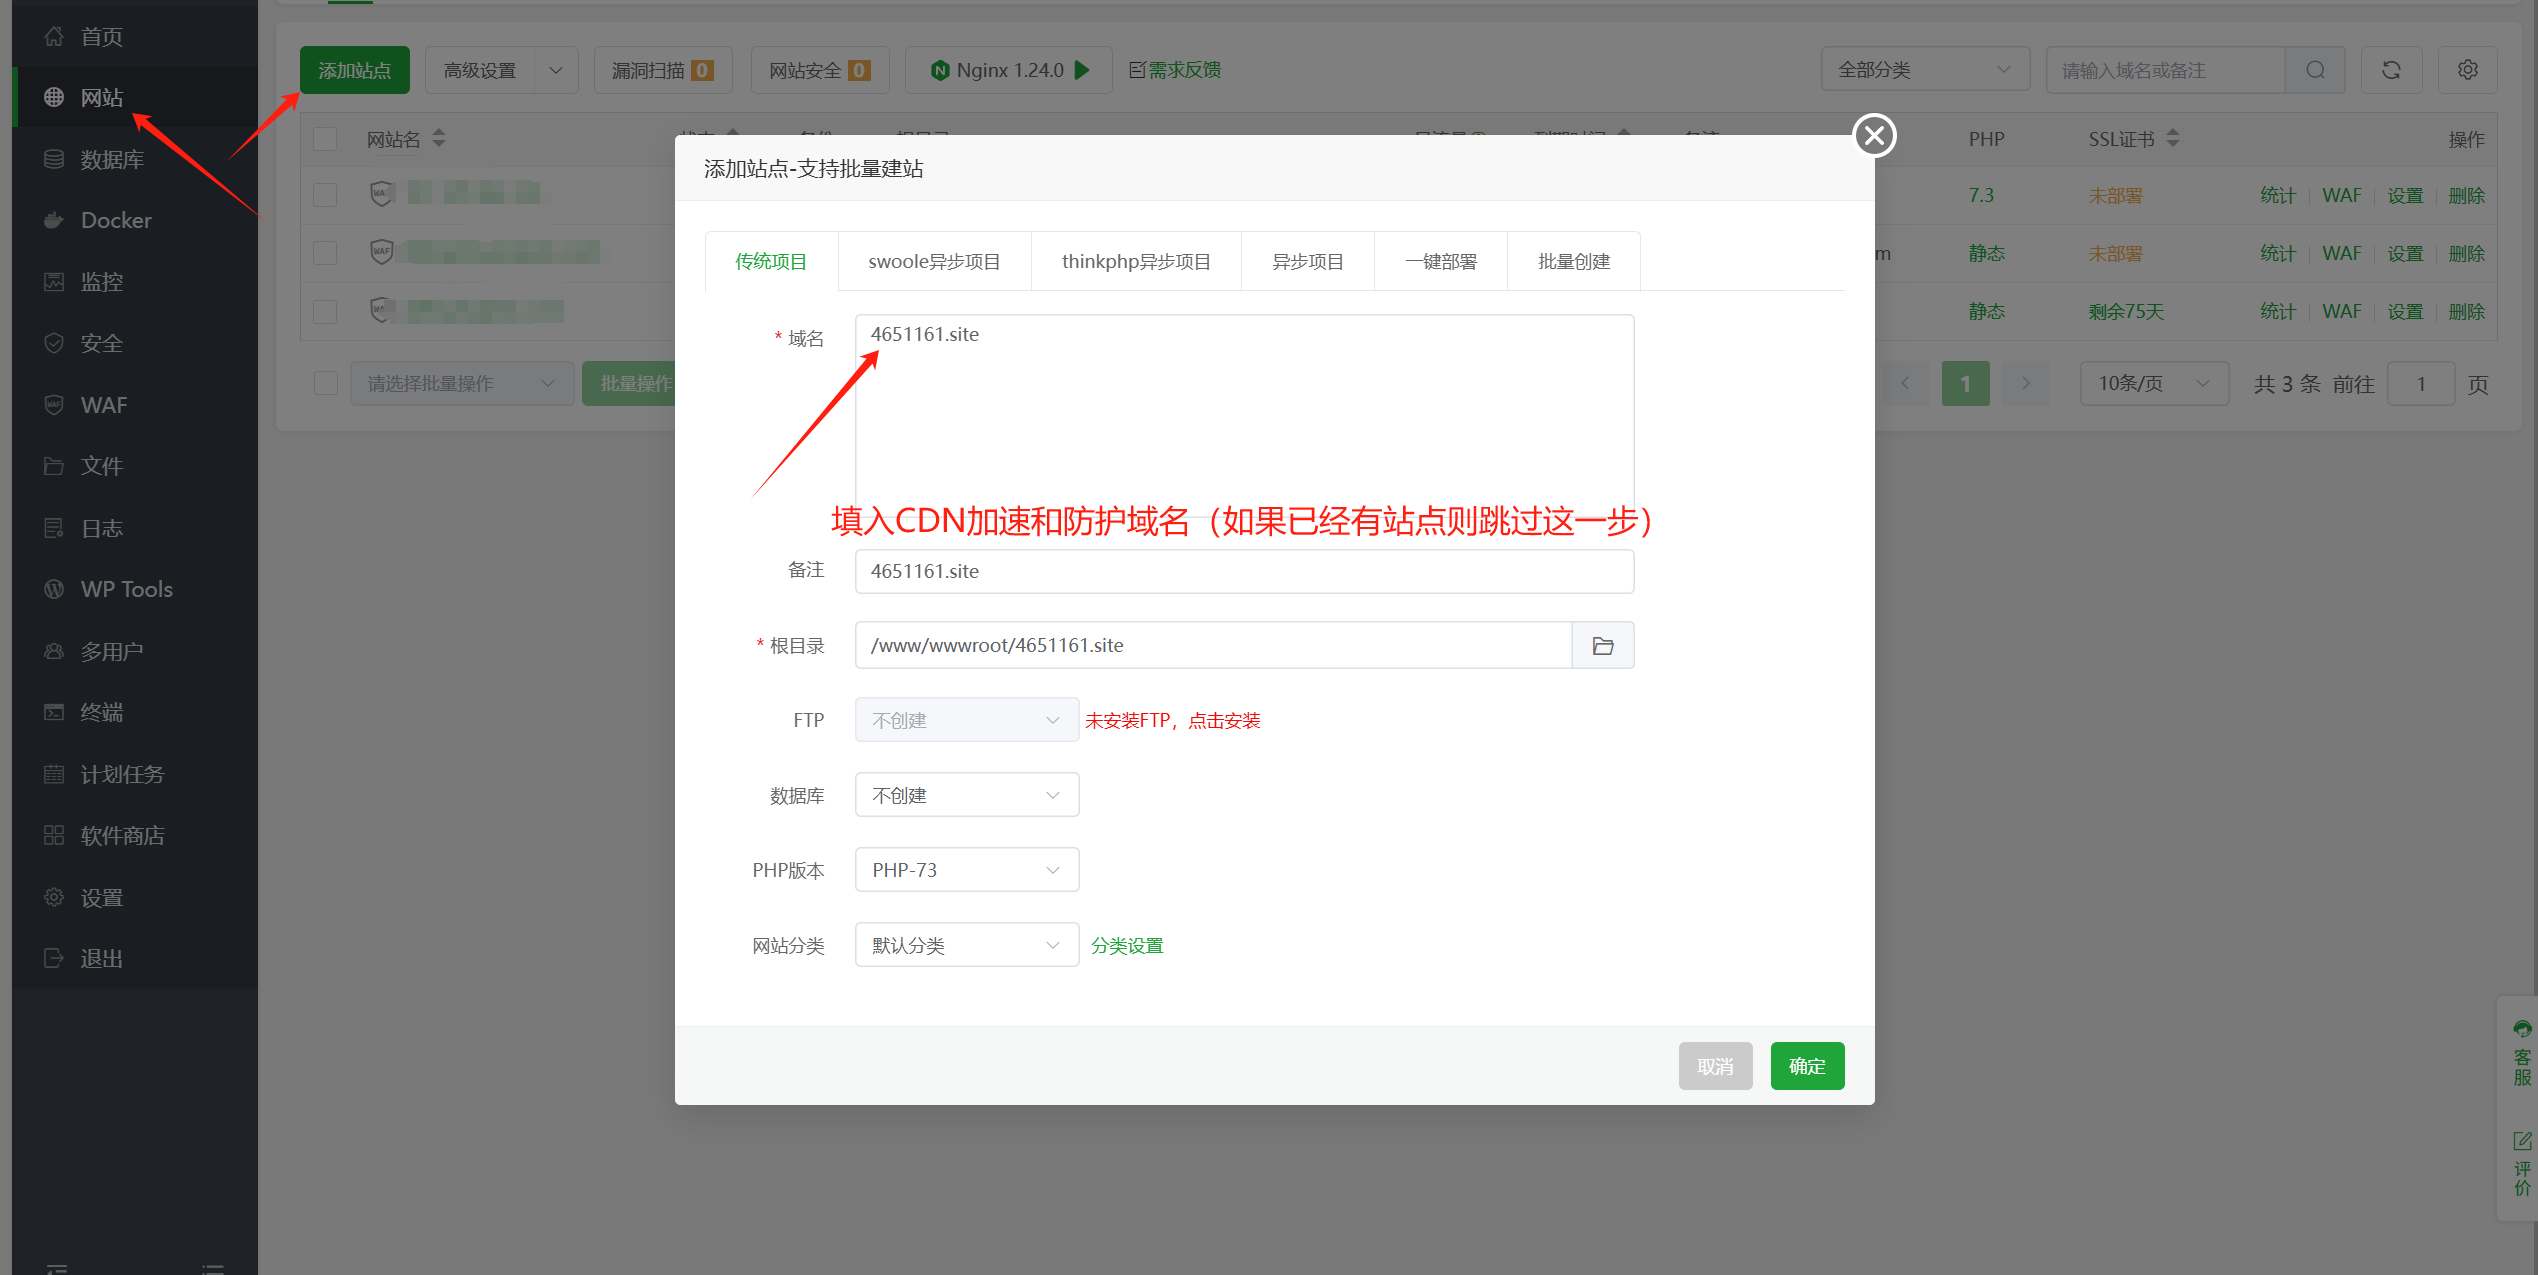Open the WP Tools WordPress icon
2538x1275 pixels.
coord(54,589)
